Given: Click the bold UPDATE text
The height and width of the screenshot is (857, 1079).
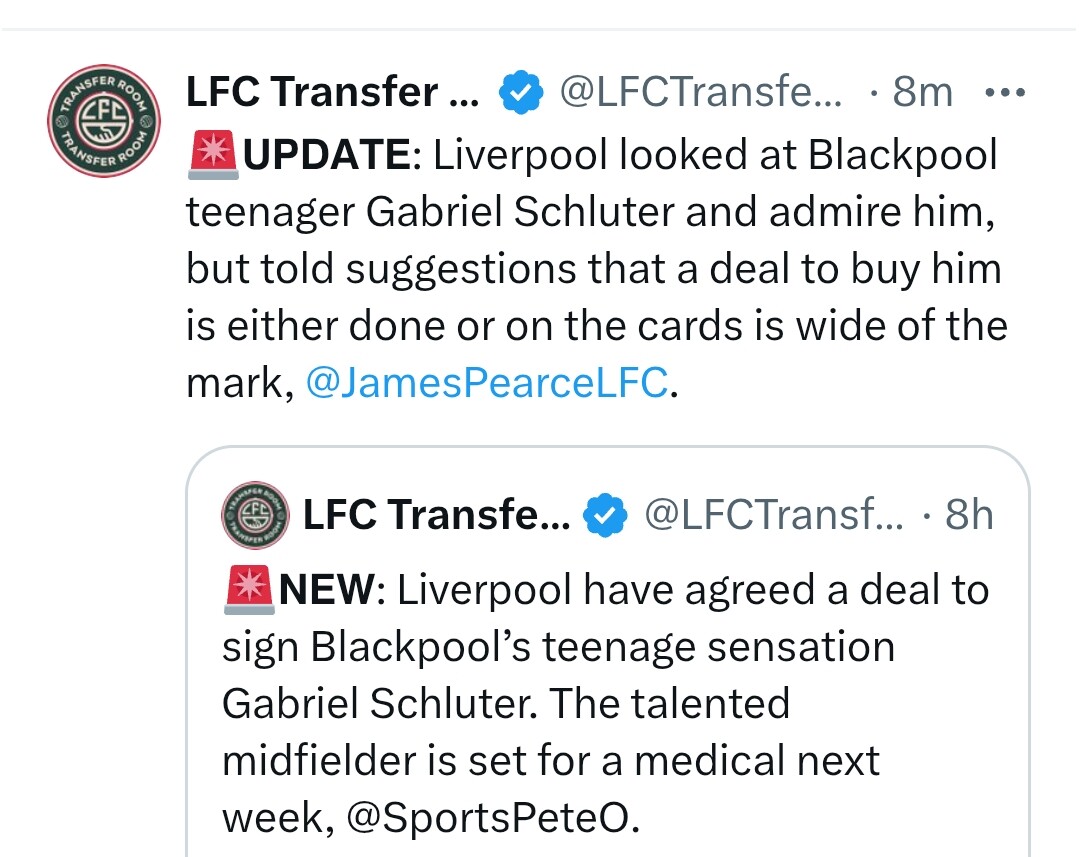Looking at the screenshot, I should (327, 154).
